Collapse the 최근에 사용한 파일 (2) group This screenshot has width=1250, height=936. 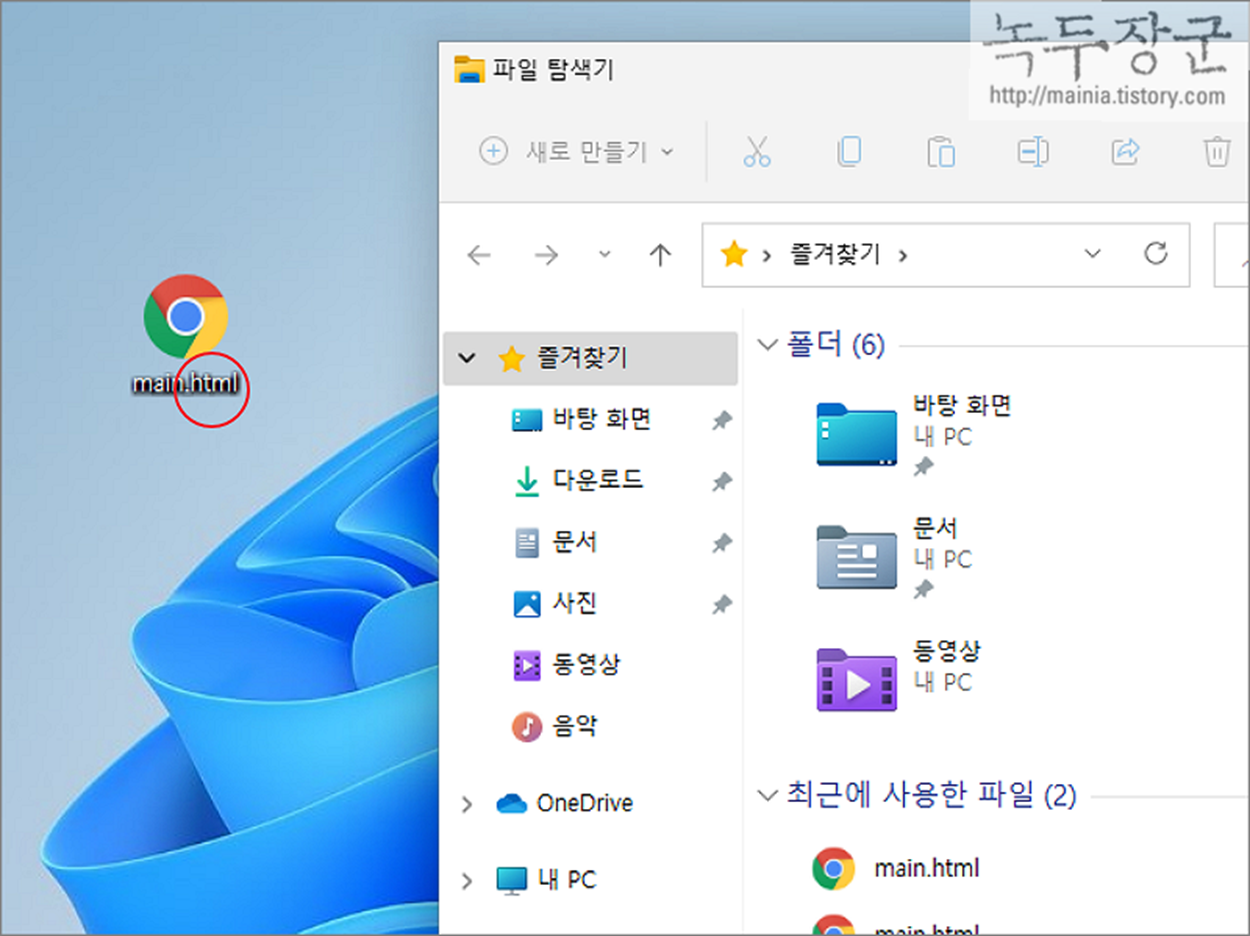(768, 796)
